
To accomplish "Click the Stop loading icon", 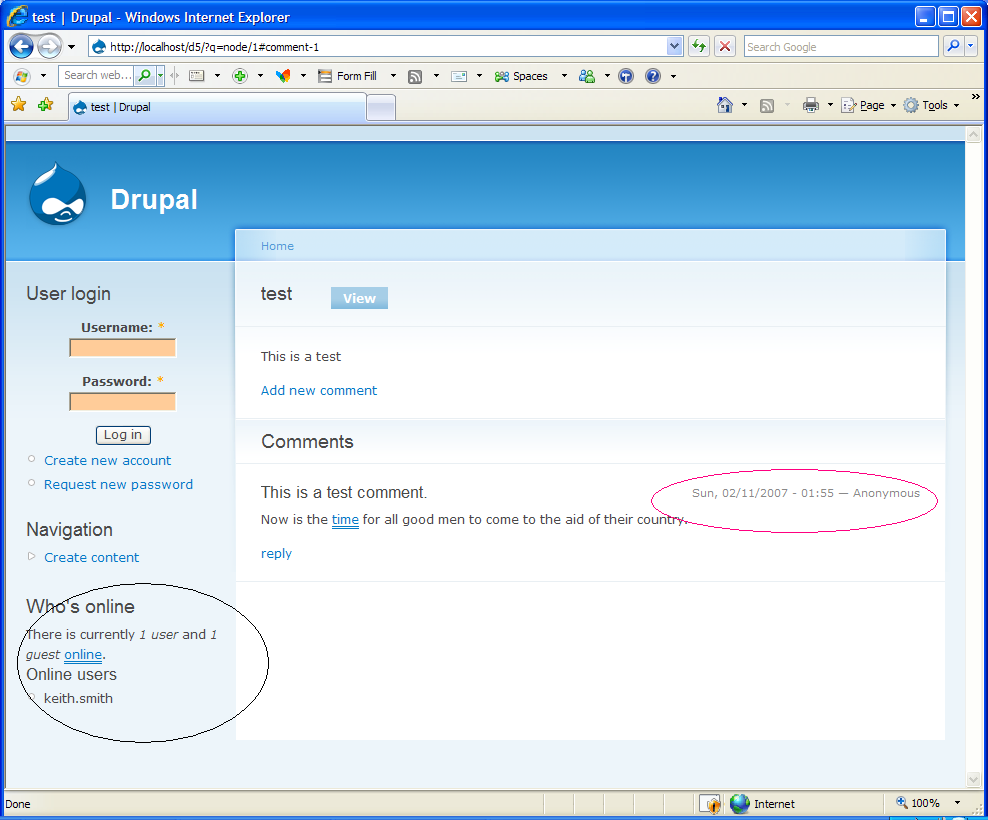I will pos(724,46).
